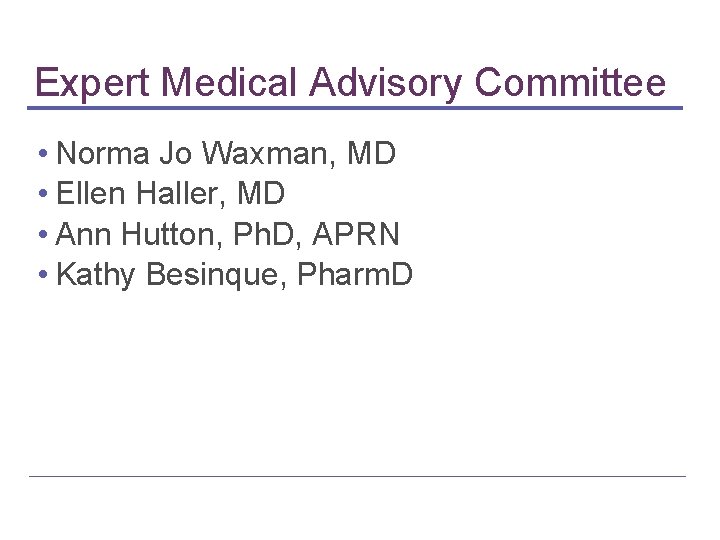Click the purple underline beneath the title
The width and height of the screenshot is (720, 540).
pyautogui.click(x=355, y=107)
